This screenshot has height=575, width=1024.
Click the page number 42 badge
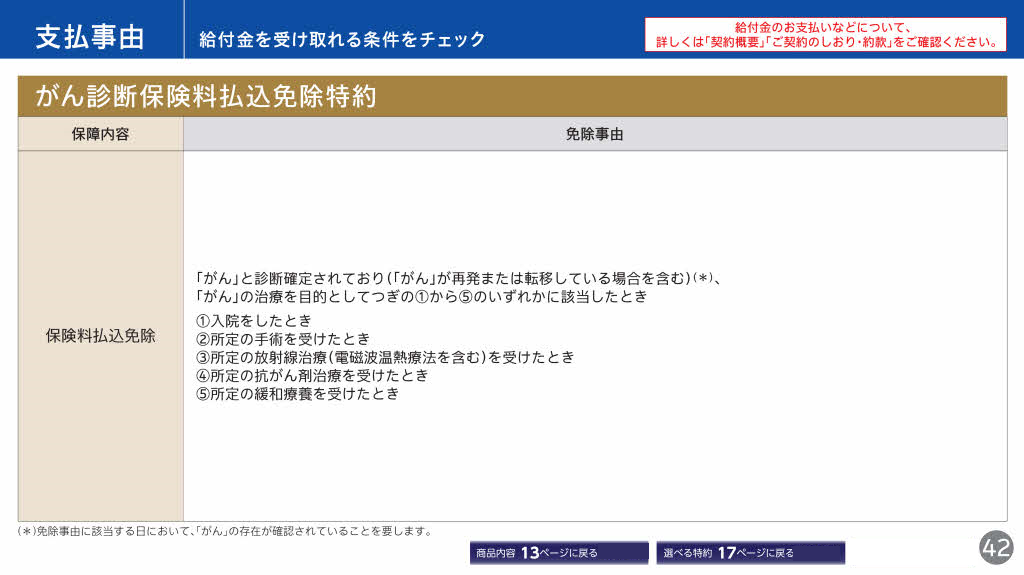click(996, 547)
